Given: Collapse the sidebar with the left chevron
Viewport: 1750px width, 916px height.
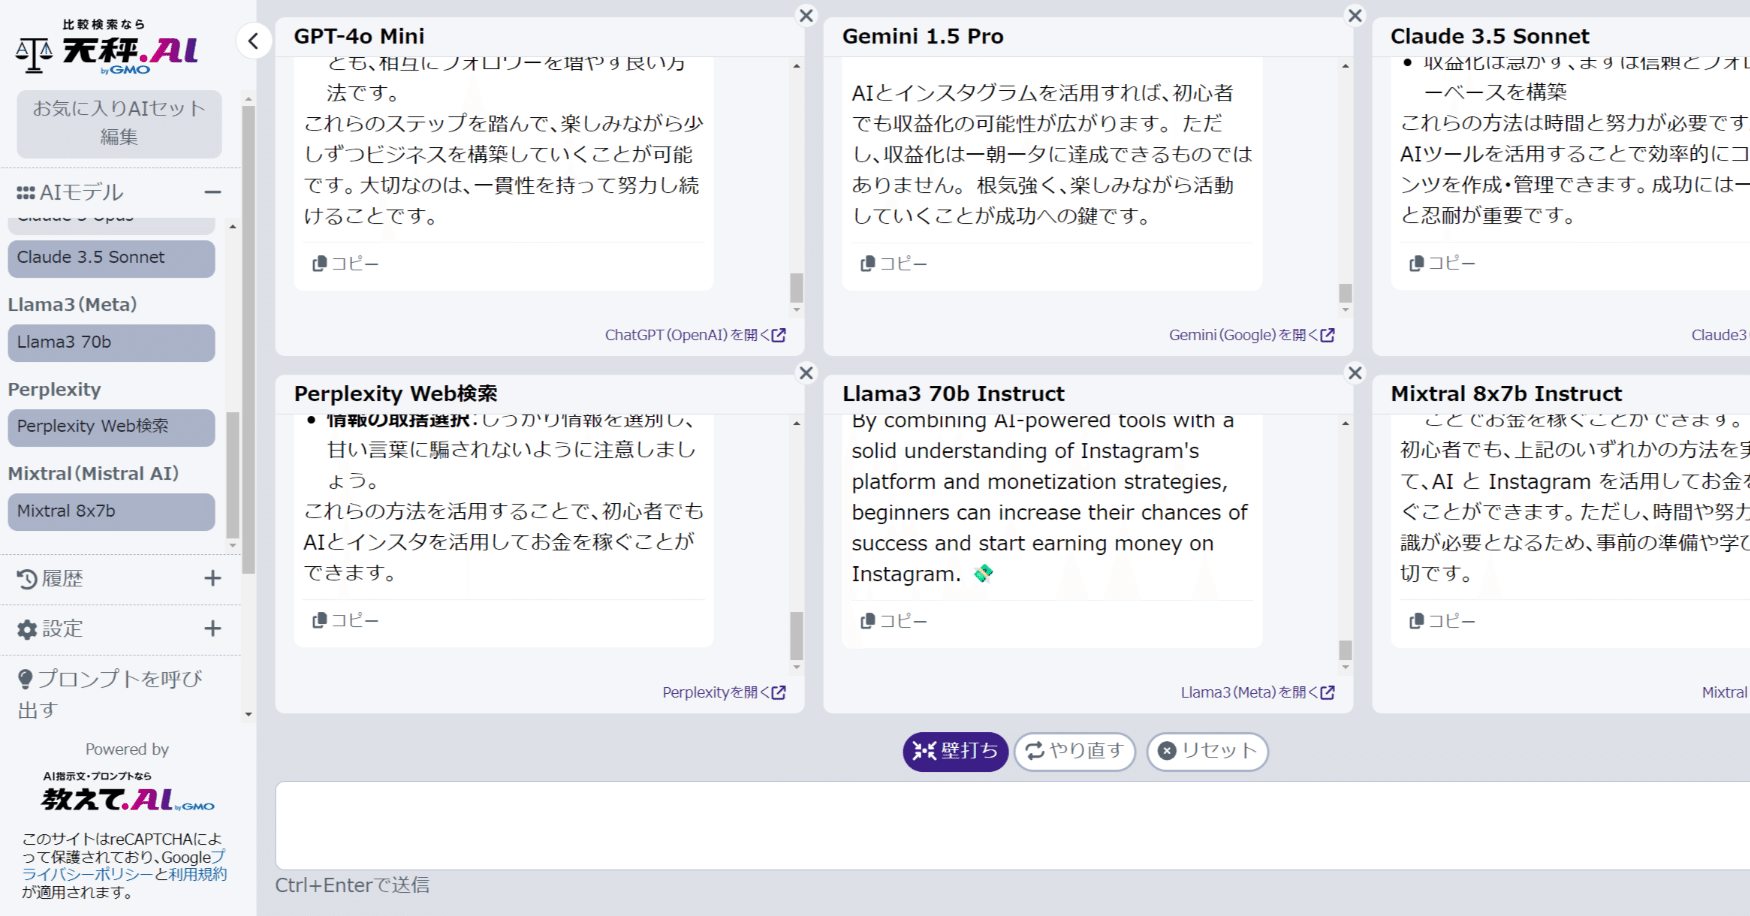Looking at the screenshot, I should 254,41.
